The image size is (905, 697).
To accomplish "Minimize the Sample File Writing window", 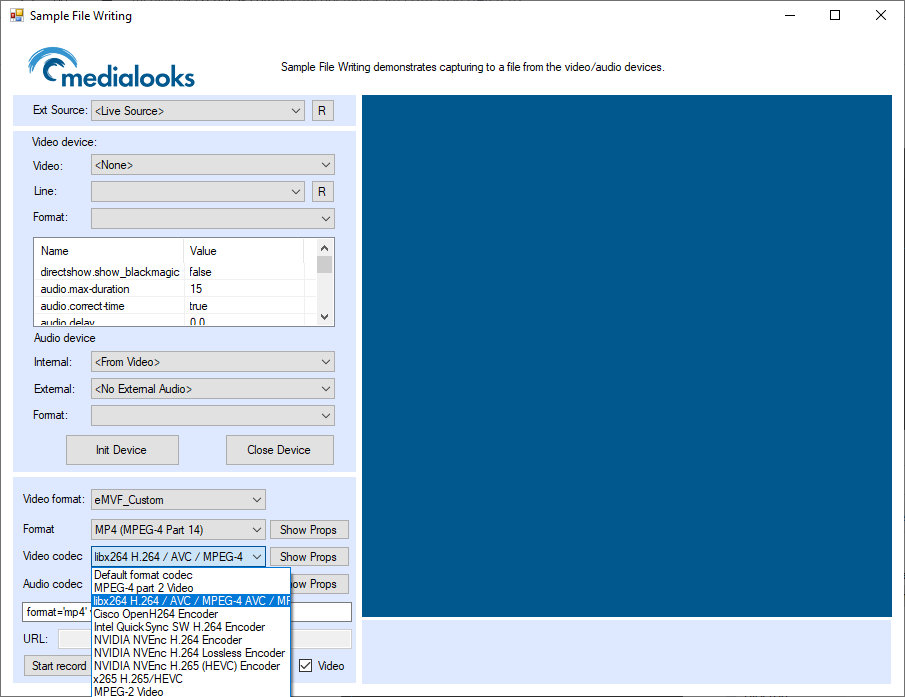I will coord(790,16).
